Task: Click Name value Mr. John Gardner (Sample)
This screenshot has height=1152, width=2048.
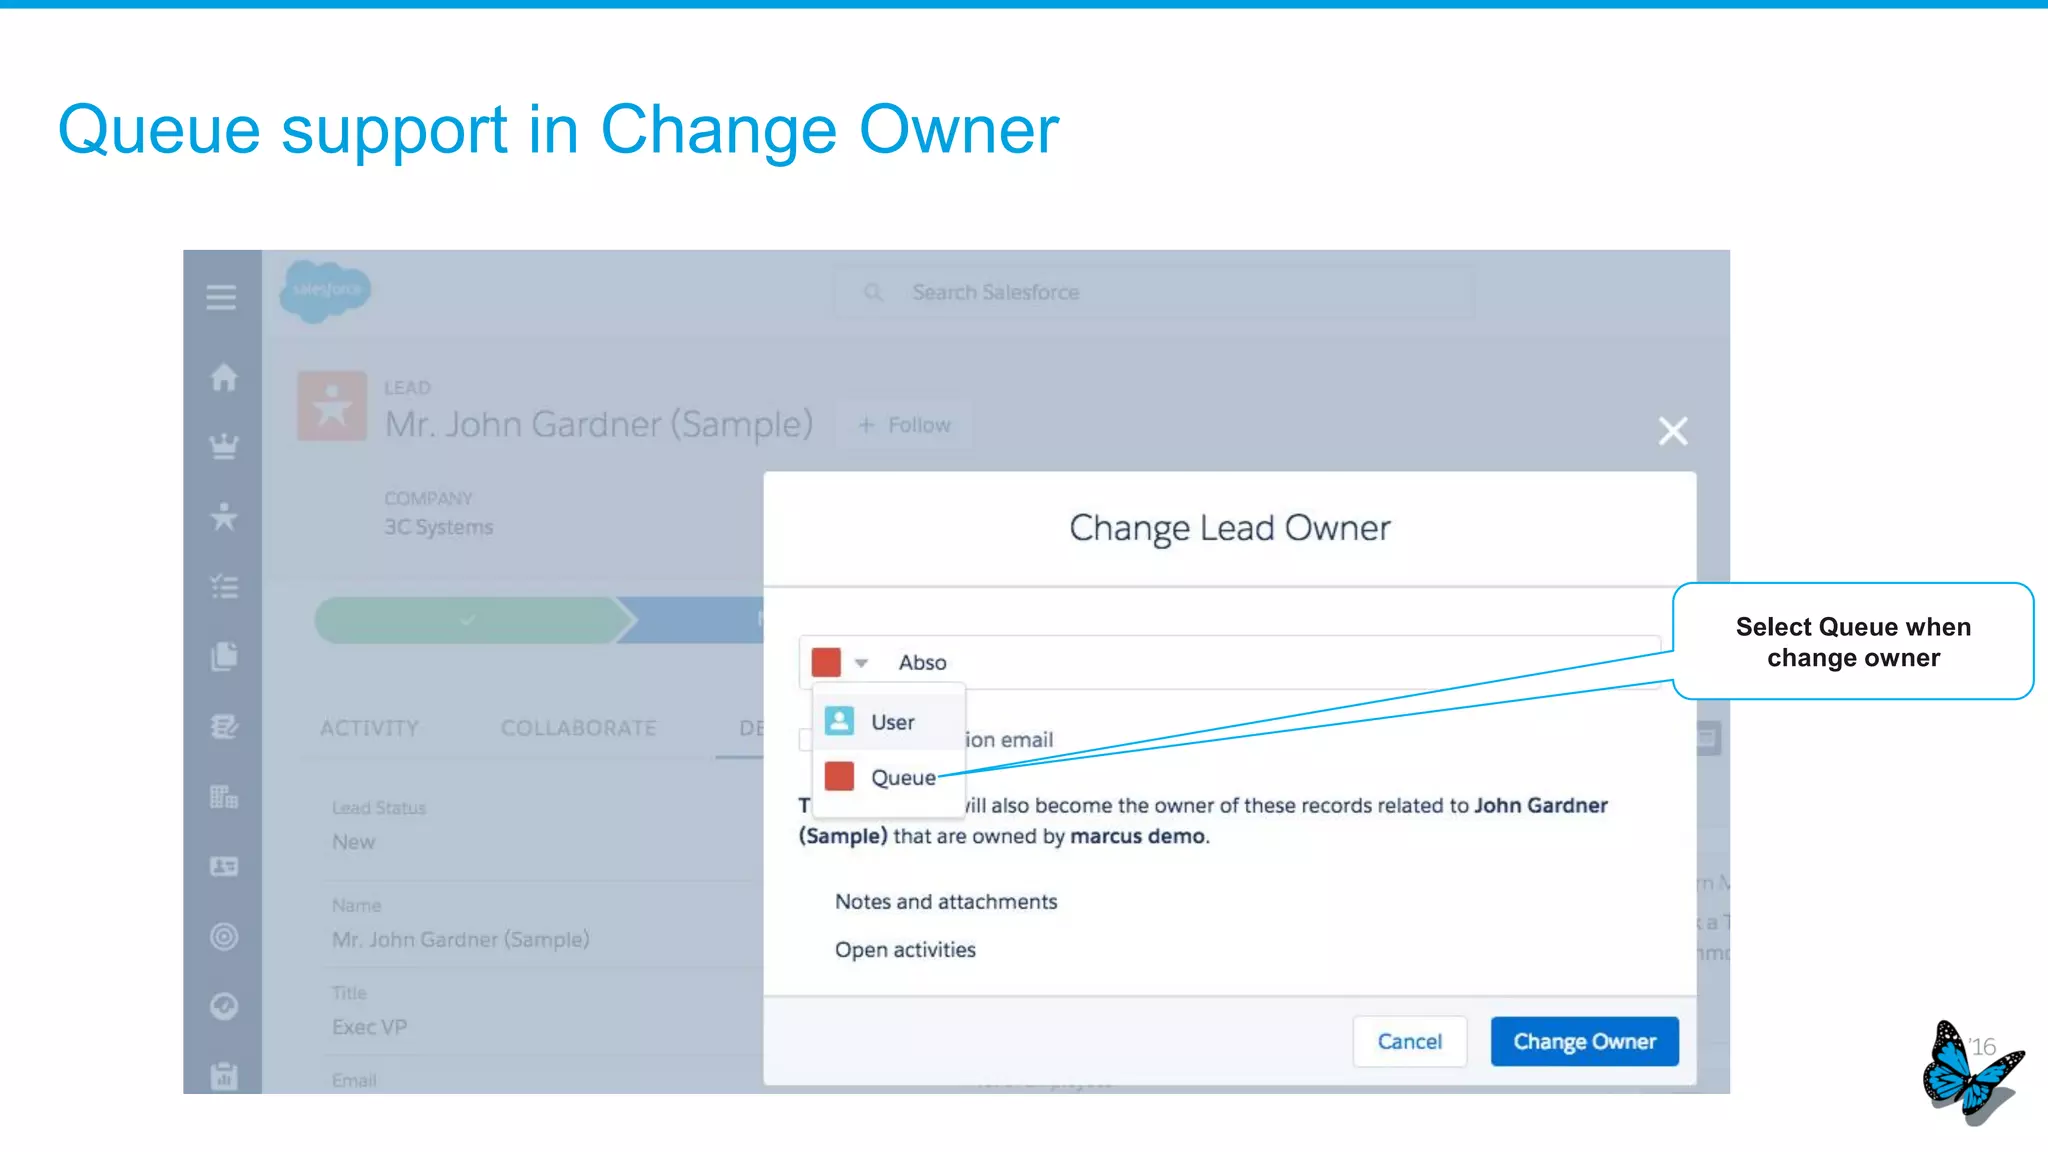Action: click(461, 939)
